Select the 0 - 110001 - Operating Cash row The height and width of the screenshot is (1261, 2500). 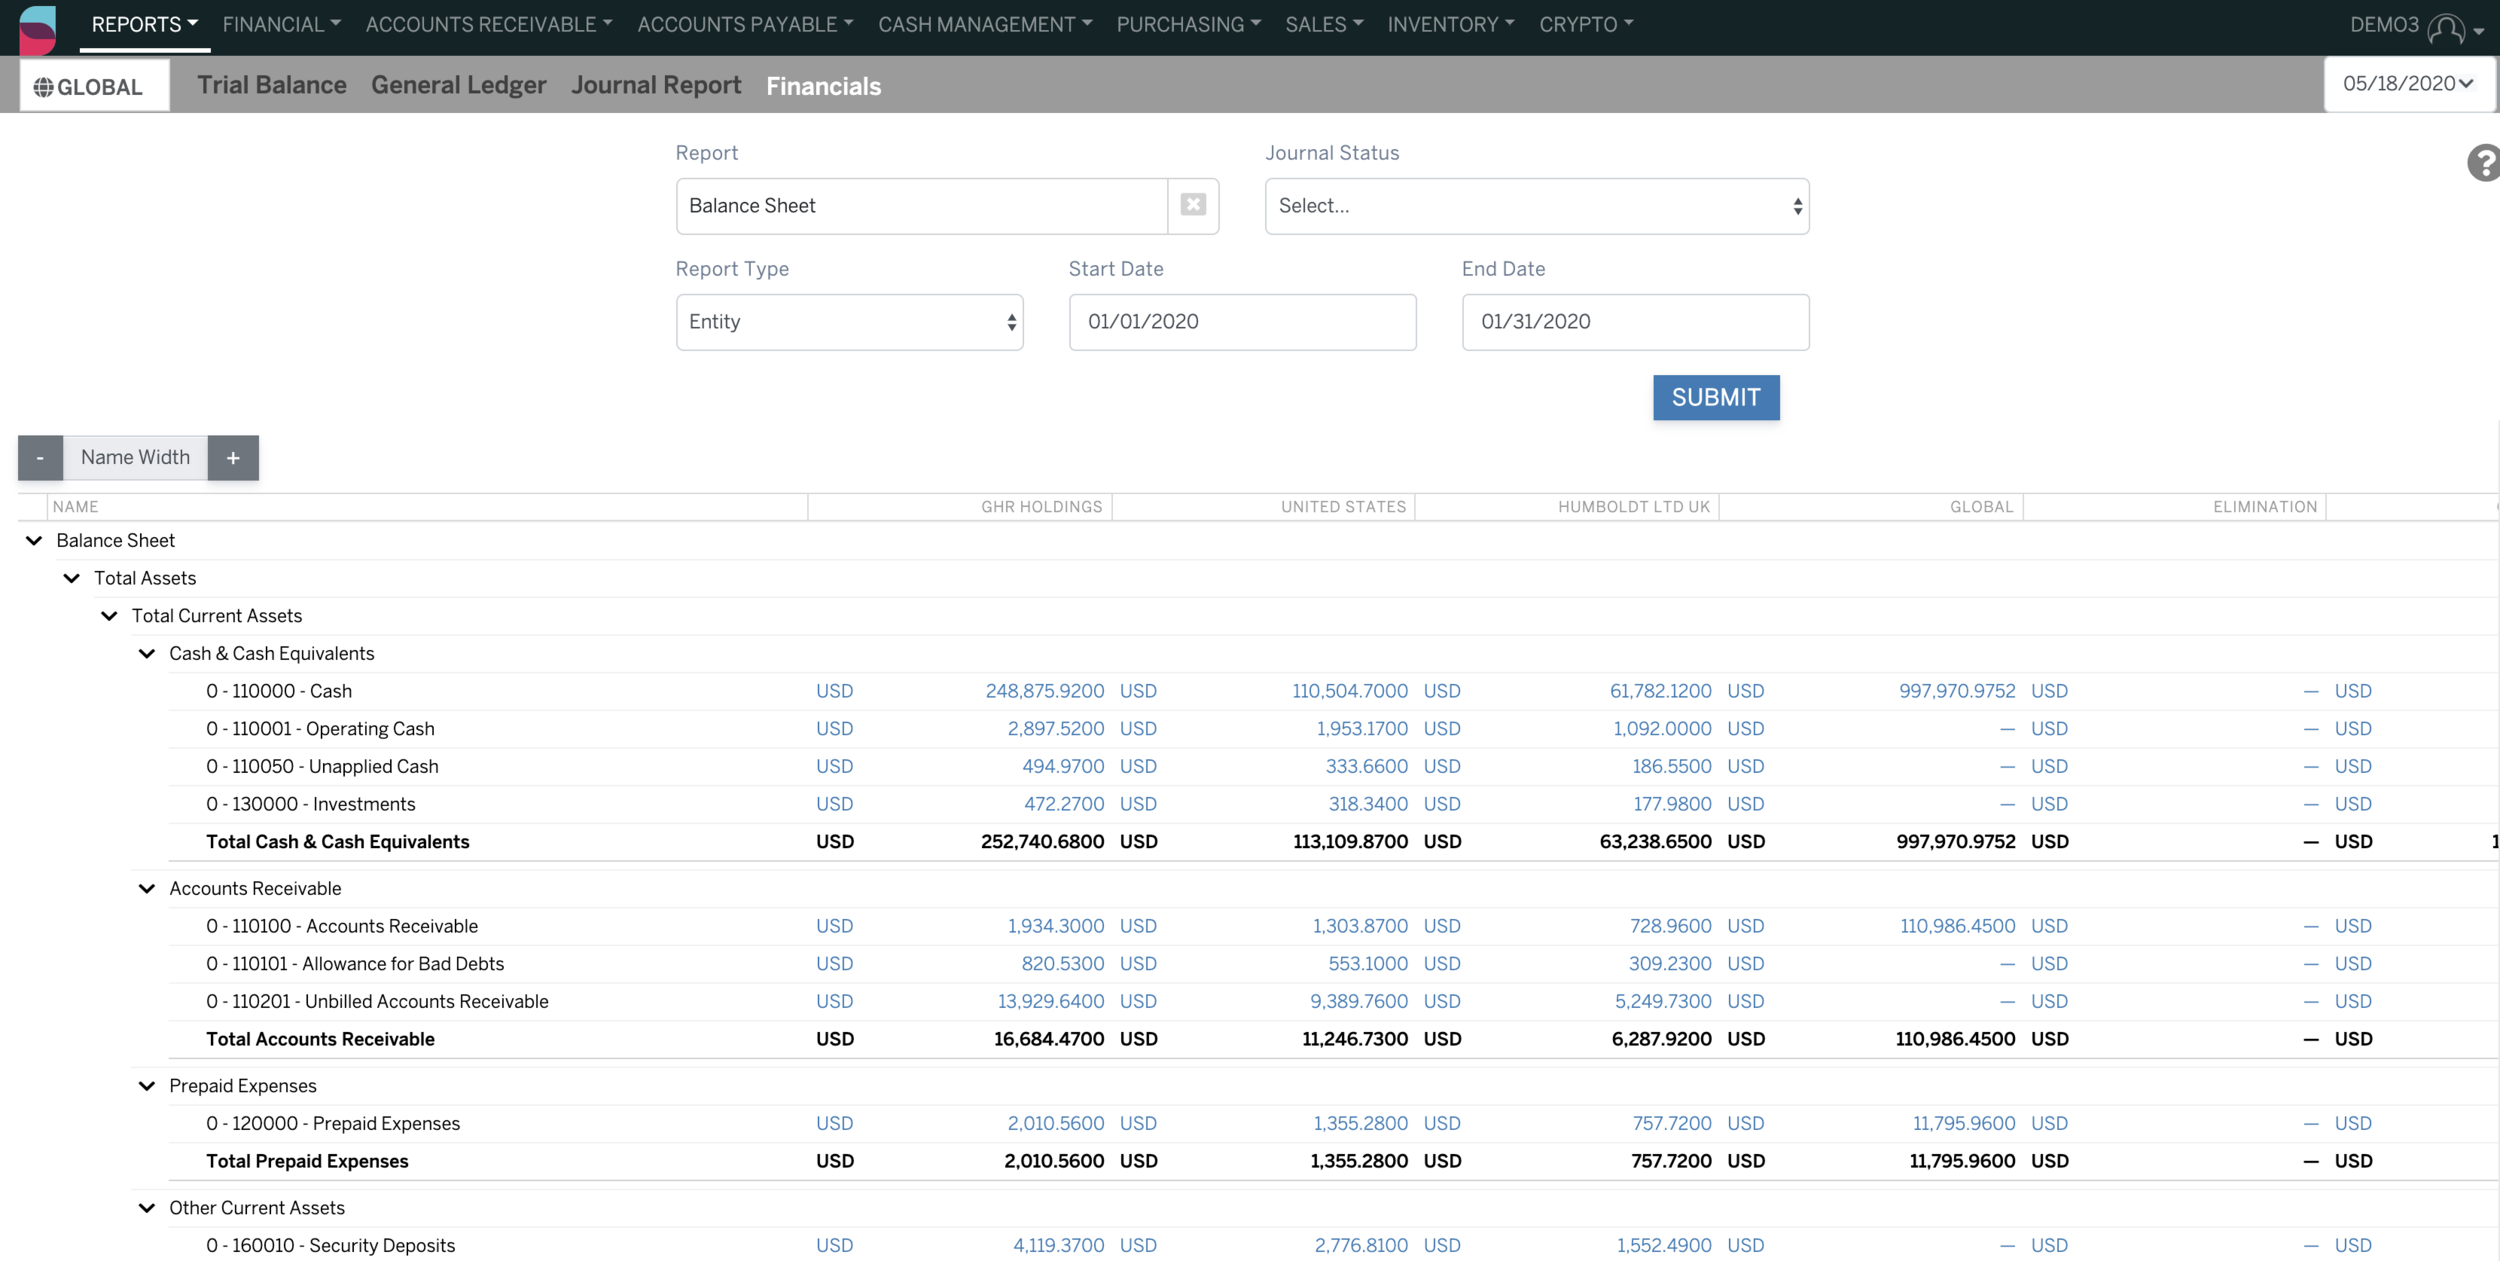tap(320, 729)
